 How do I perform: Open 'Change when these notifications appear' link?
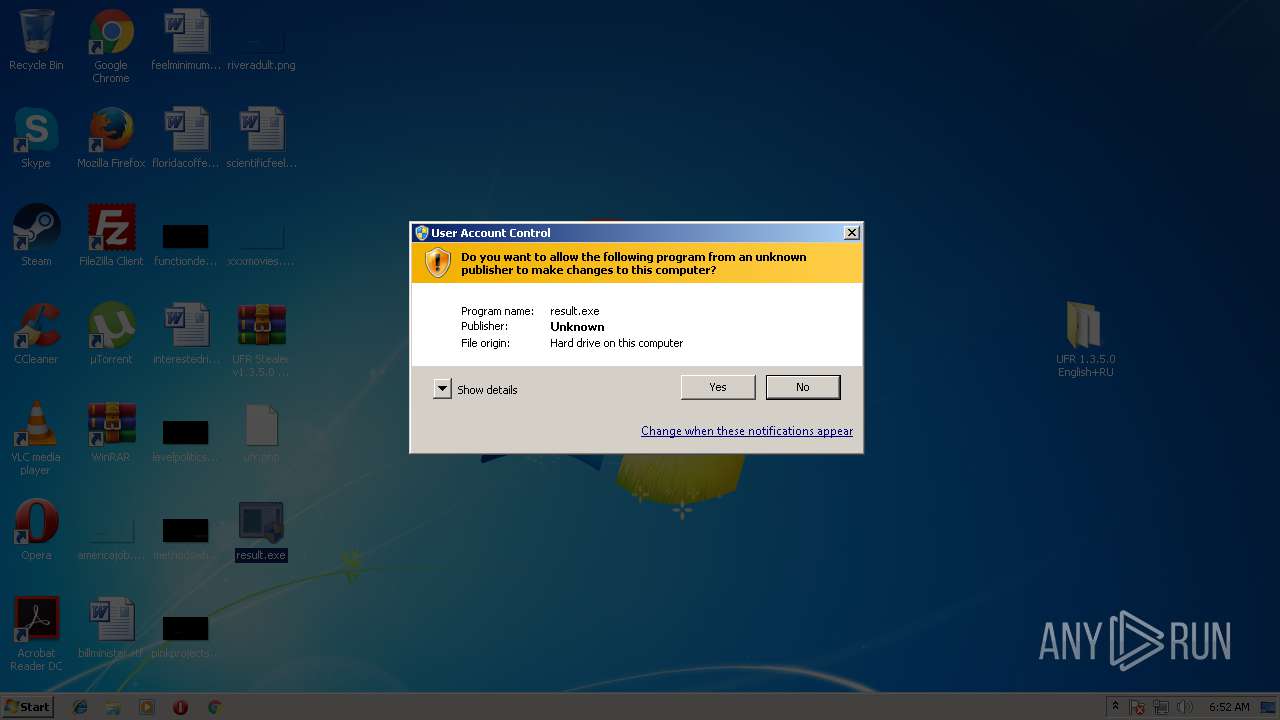747,431
